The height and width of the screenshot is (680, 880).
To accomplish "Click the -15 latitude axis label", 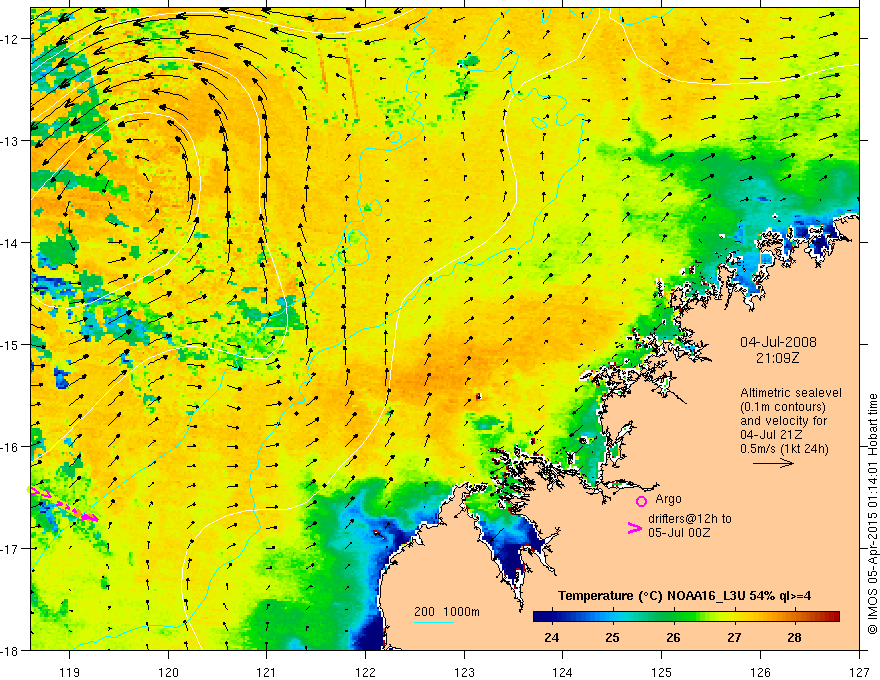I will pos(11,345).
